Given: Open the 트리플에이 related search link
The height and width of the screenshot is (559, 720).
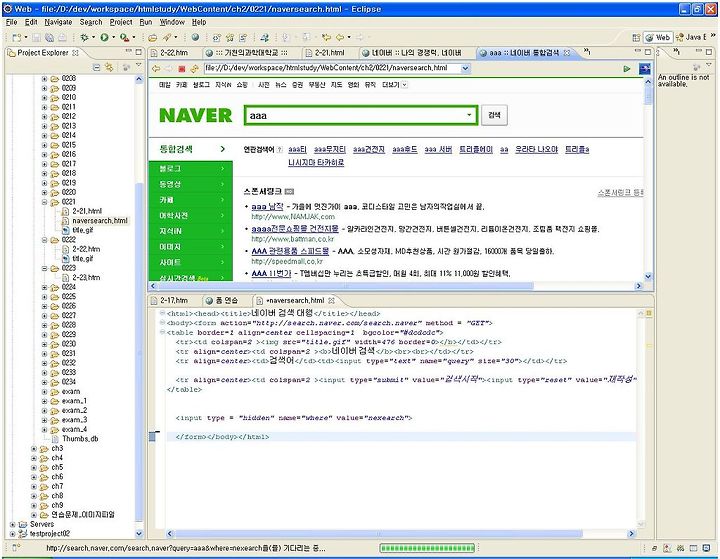Looking at the screenshot, I should [x=476, y=149].
